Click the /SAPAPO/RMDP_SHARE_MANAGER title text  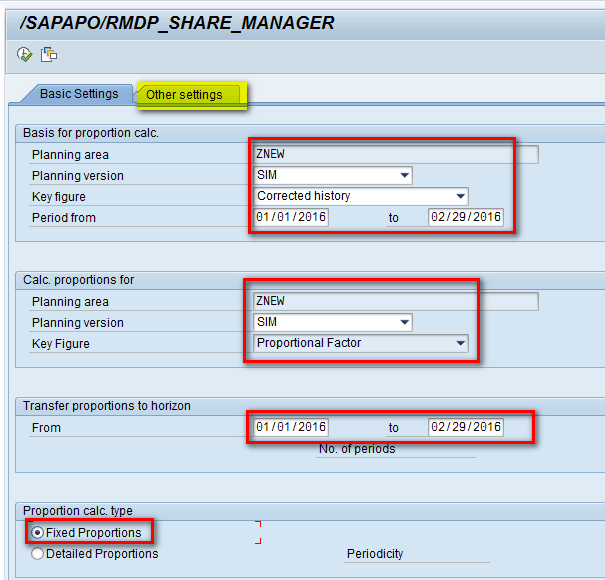click(x=177, y=22)
